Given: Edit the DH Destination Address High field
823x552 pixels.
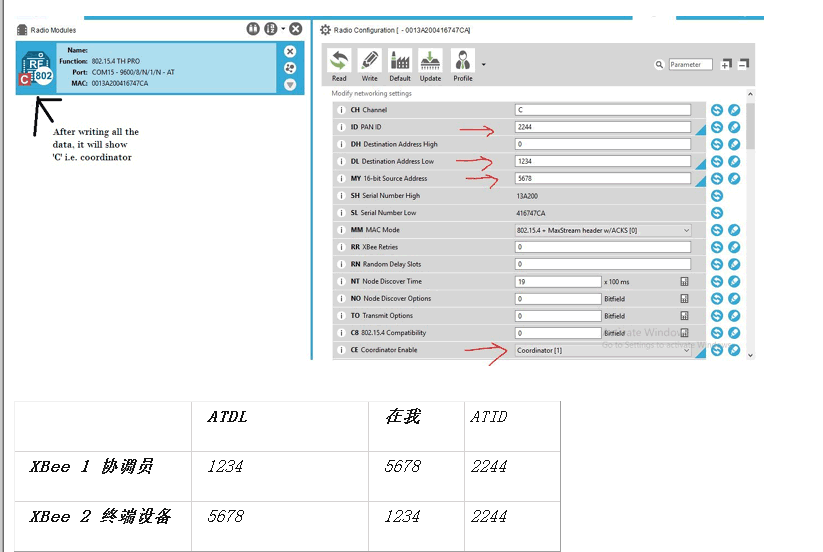Looking at the screenshot, I should pos(603,144).
